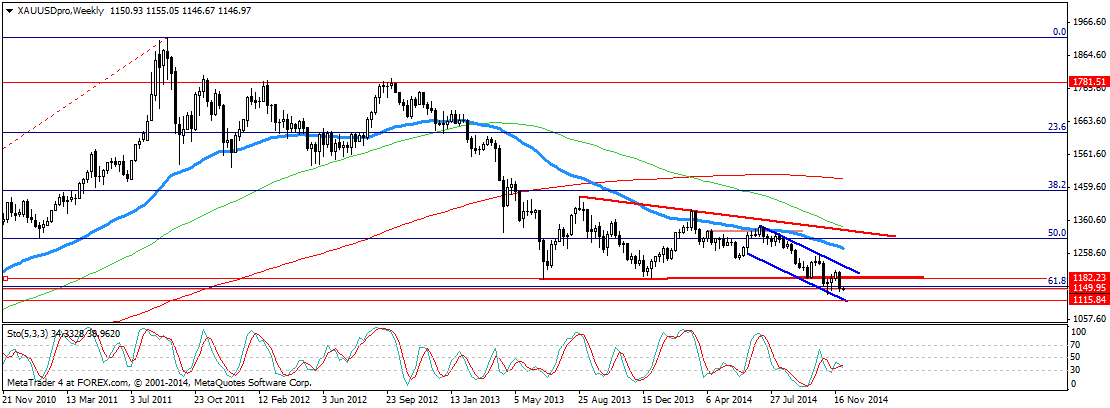Click the XAUUSDpro,Weekly chart title
The width and height of the screenshot is (1110, 408).
[x=53, y=10]
